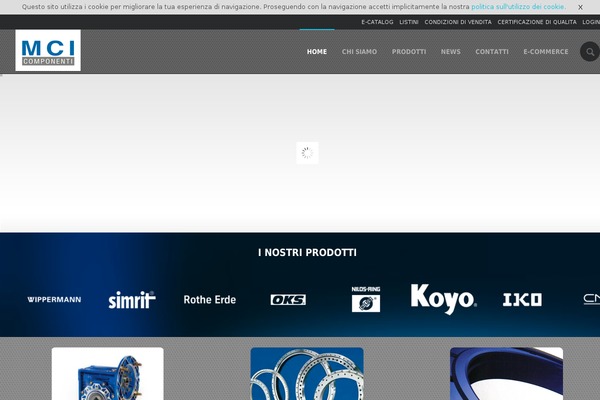Open Condizioni di Vendita link

[x=458, y=22]
